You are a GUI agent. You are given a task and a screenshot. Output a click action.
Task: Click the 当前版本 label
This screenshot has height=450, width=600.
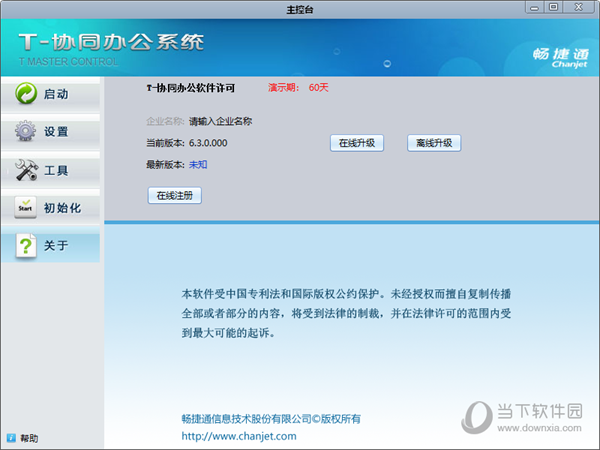click(x=165, y=143)
